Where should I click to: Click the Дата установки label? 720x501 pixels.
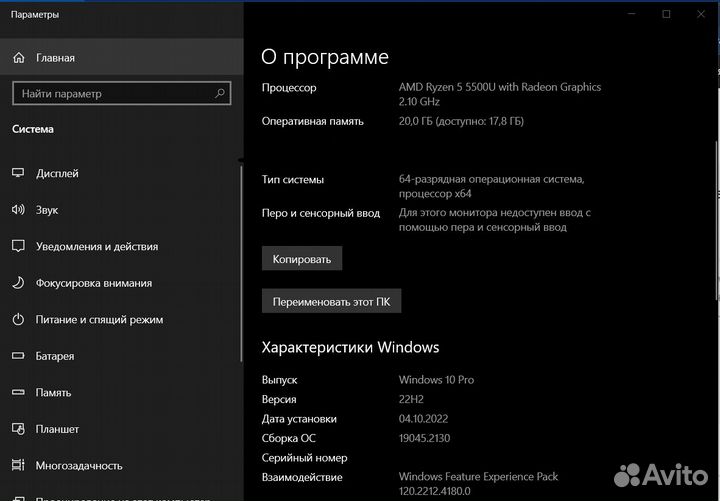(x=299, y=419)
